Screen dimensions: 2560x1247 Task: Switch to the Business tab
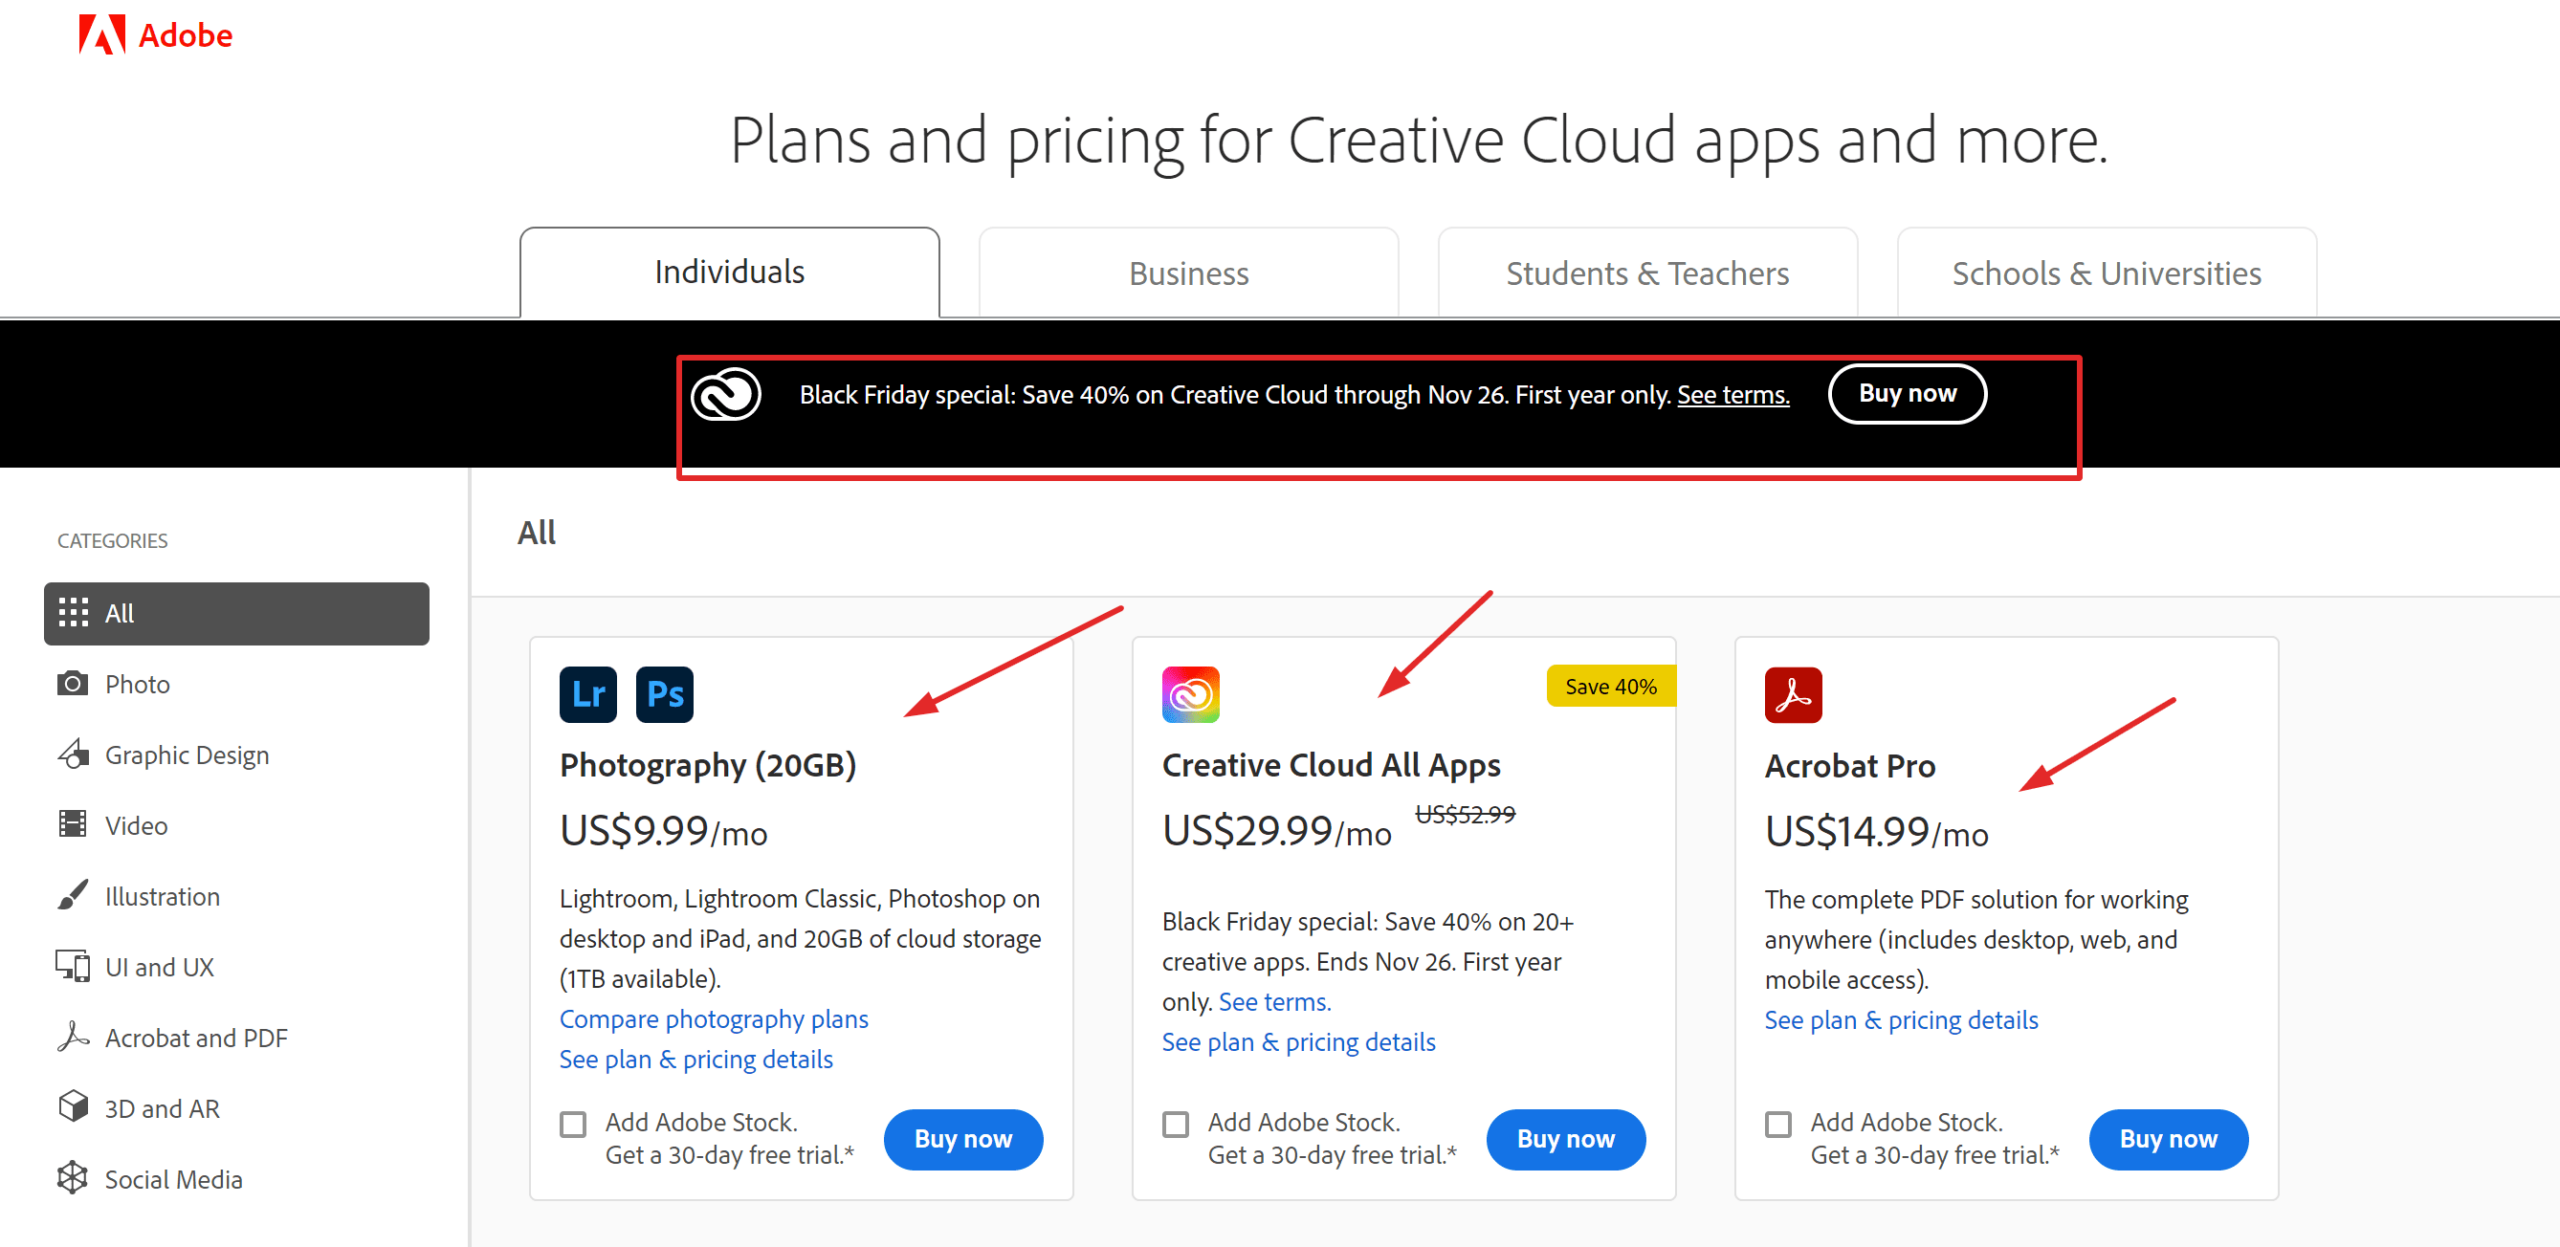1188,272
